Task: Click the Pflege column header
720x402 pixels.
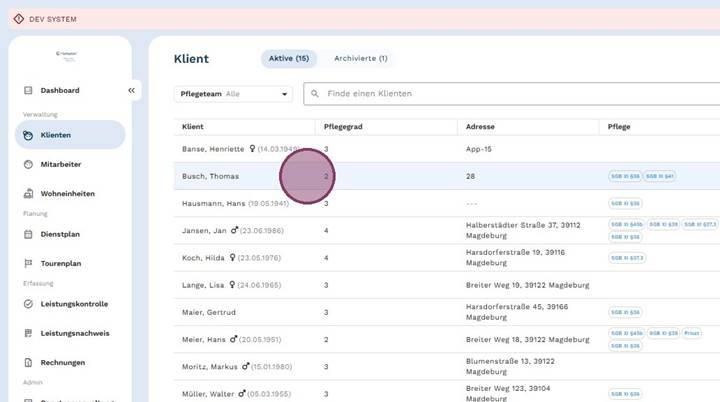Action: 619,127
